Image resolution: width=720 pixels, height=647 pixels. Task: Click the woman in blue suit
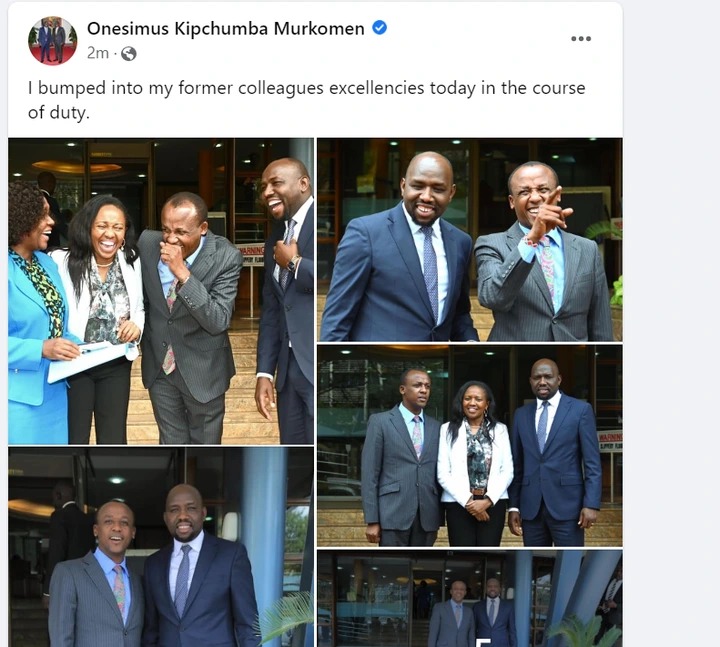click(x=36, y=313)
